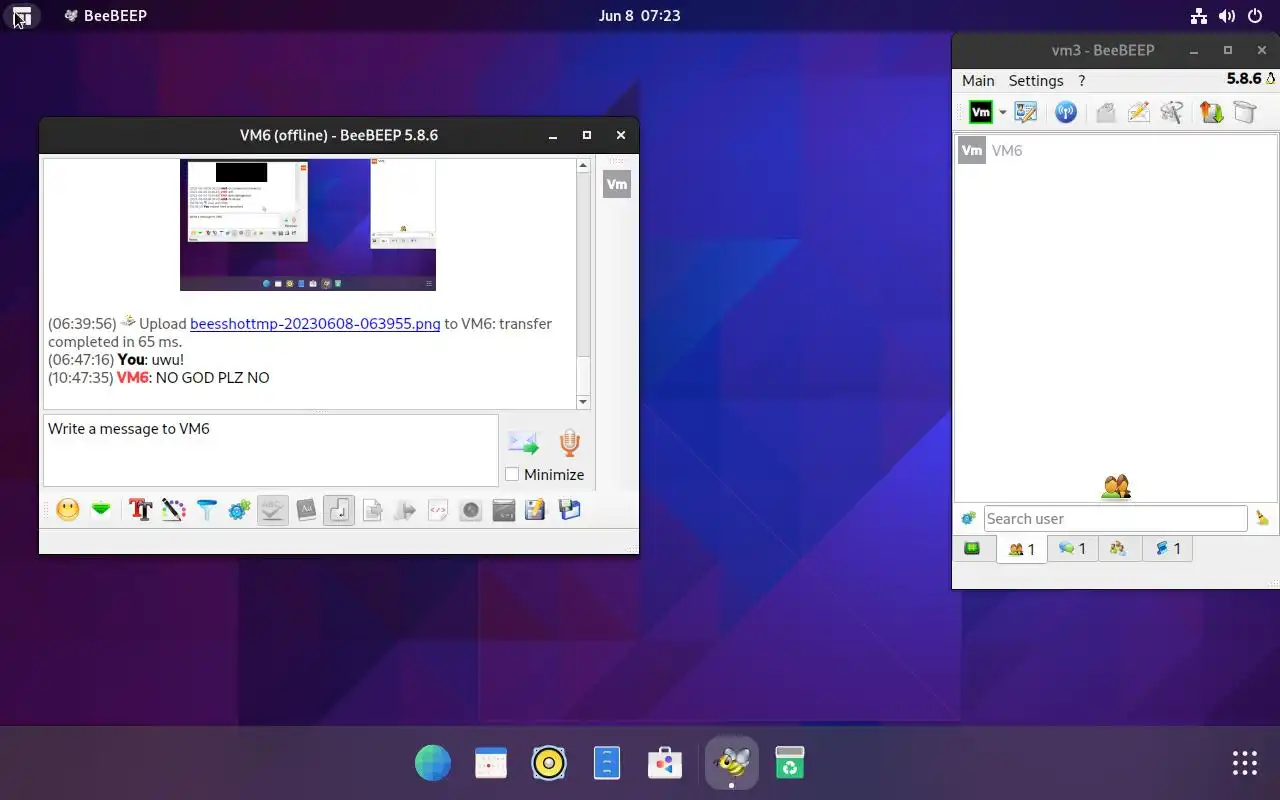The image size is (1280, 800).
Task: Open the volume speaker system tray icon
Action: coord(1226,16)
